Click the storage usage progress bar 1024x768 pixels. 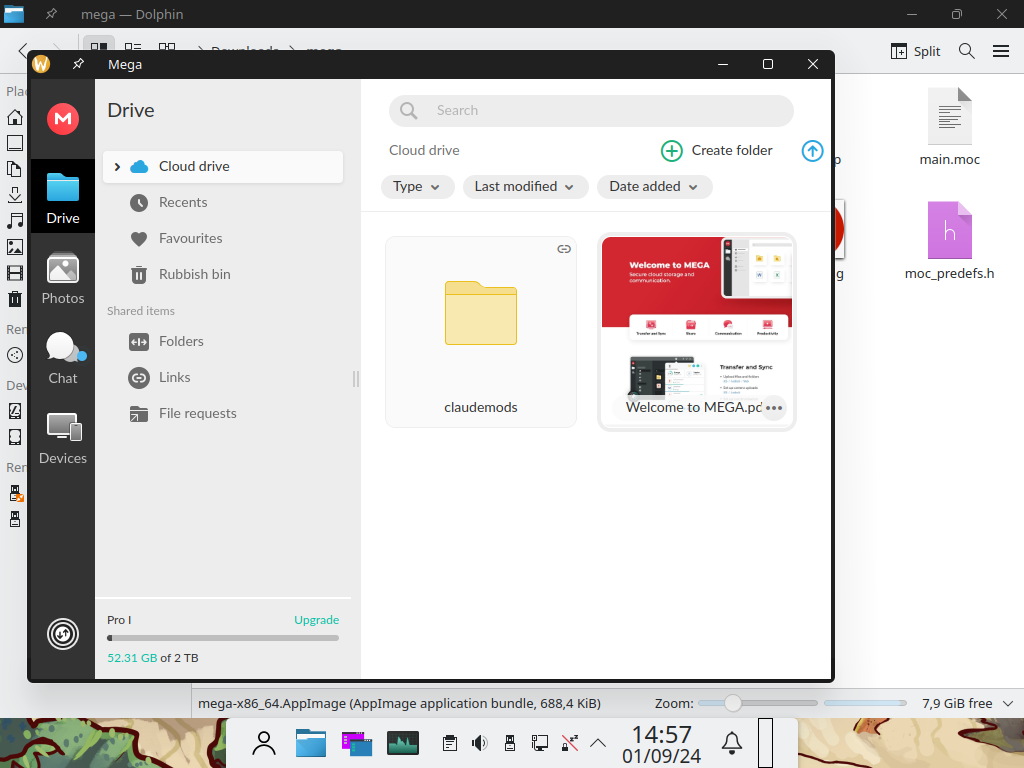(223, 638)
